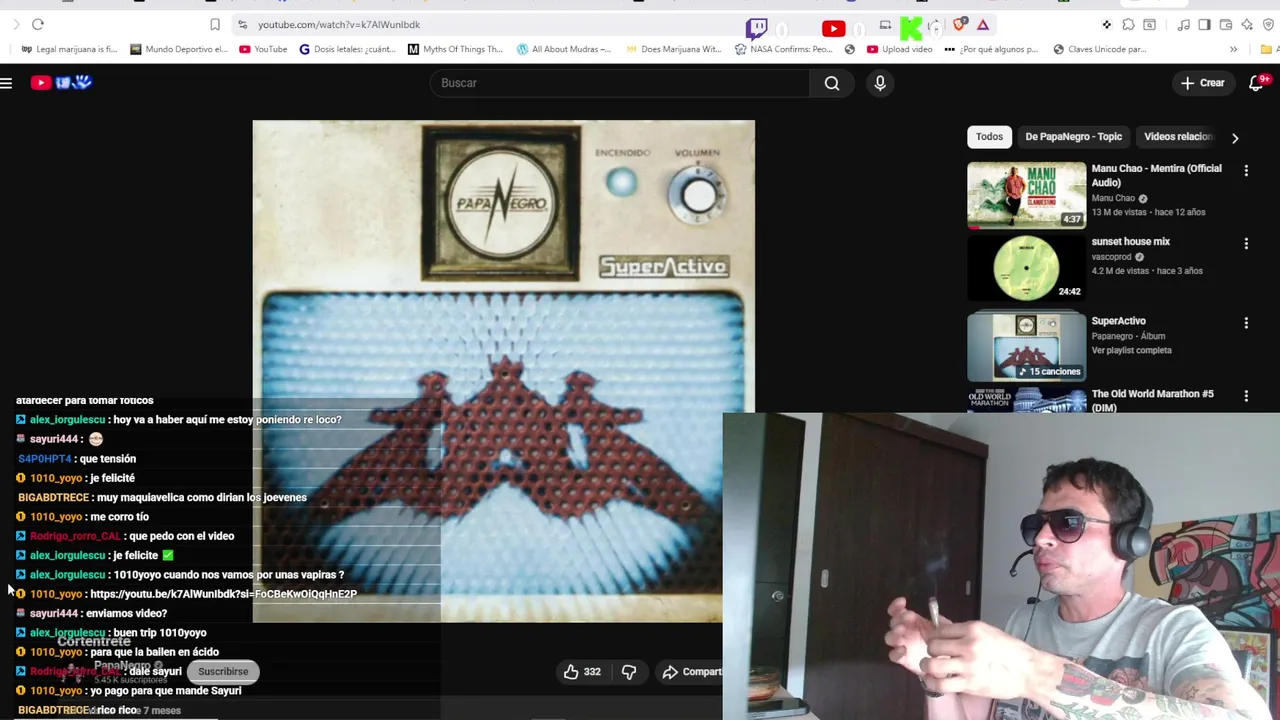Image resolution: width=1280 pixels, height=720 pixels.
Task: Click the Buscar search field
Action: (620, 83)
